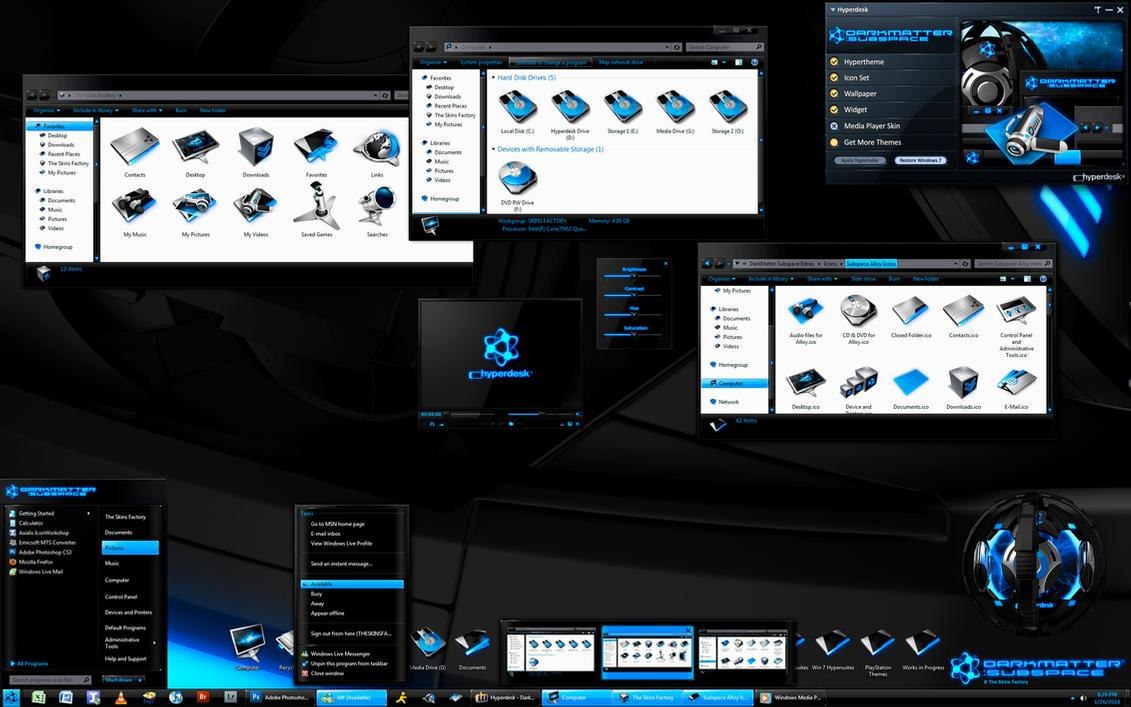Viewport: 1131px width, 707px height.
Task: Select the Available status entry
Action: [352, 584]
